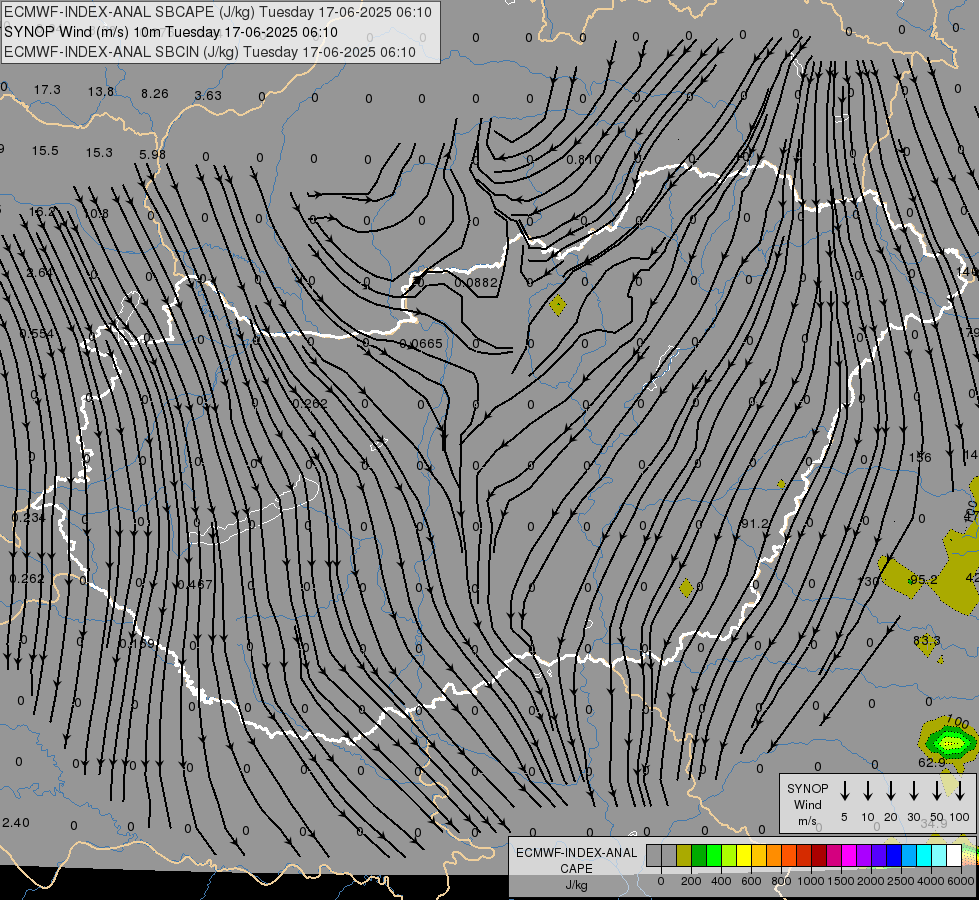
Task: Click the 20 m/s wind arrow in legend
Action: click(890, 791)
